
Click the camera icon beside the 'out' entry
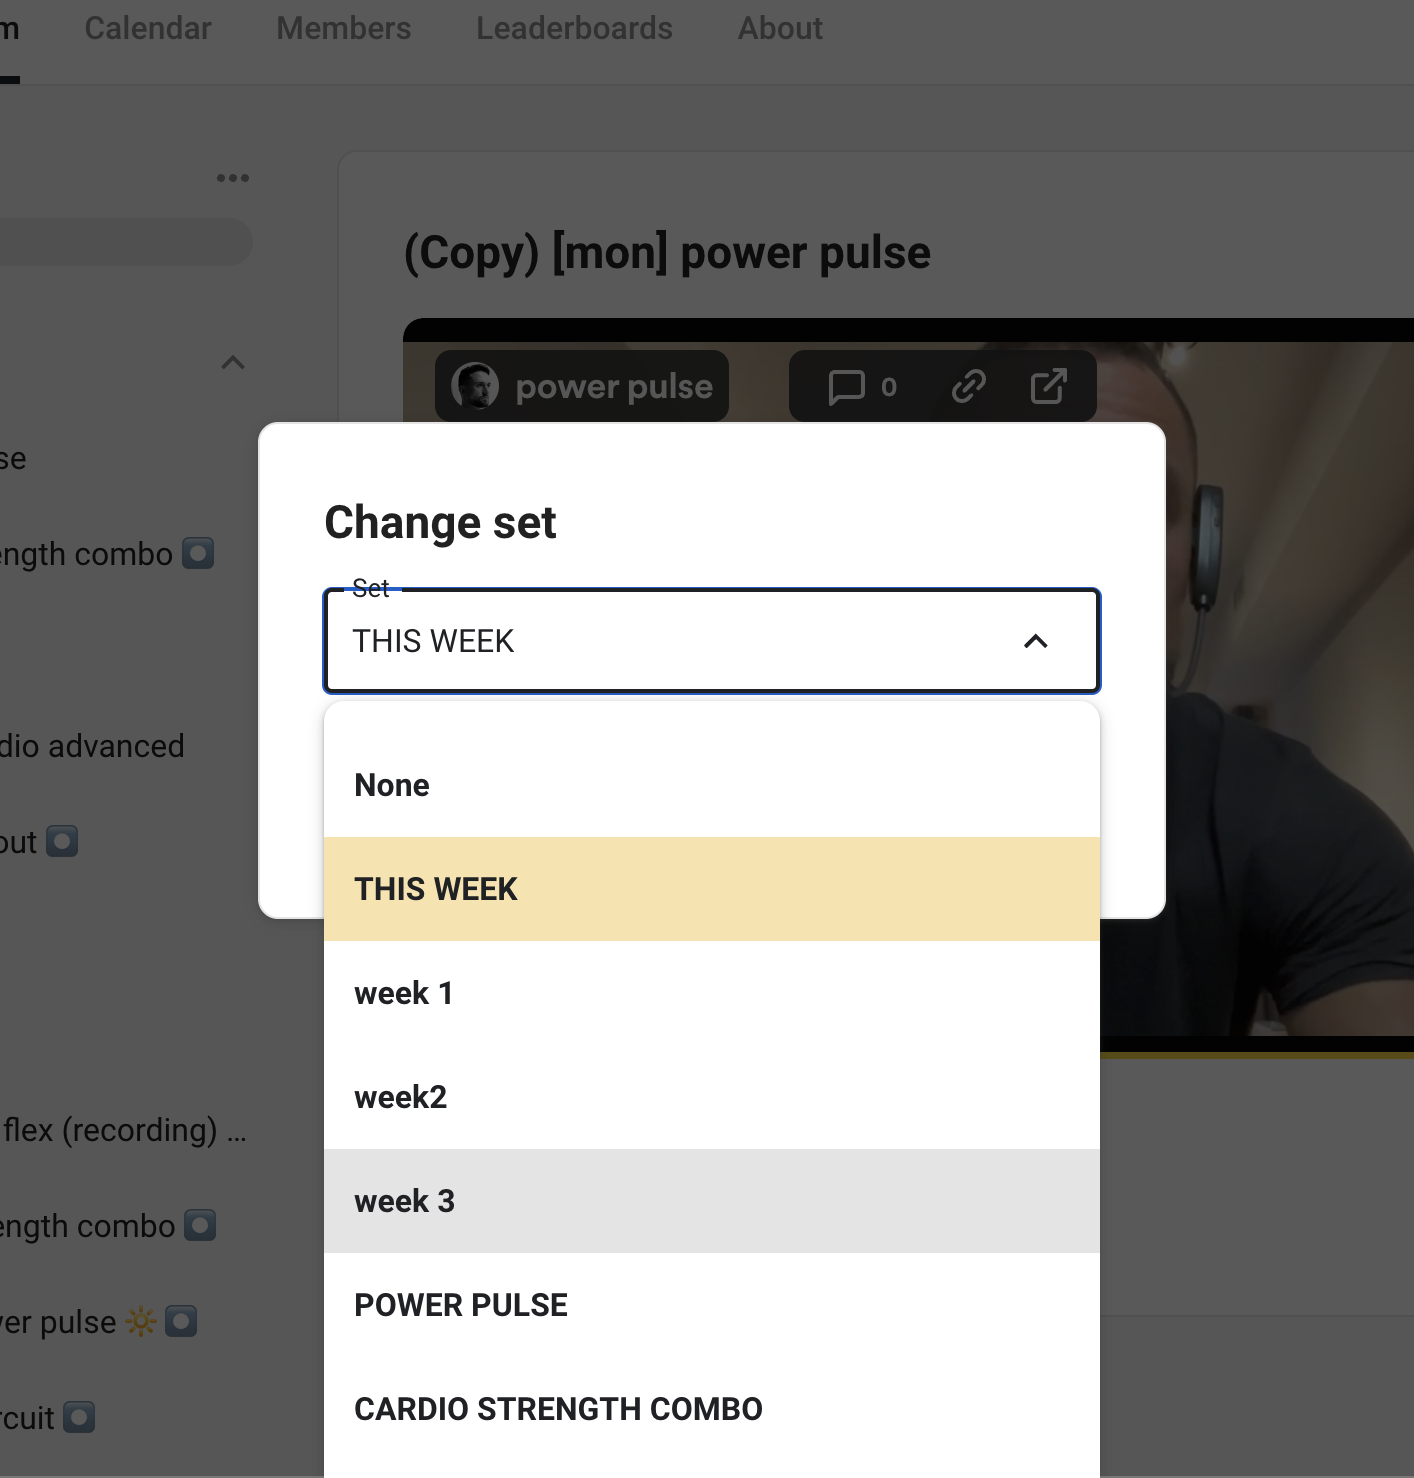tap(62, 842)
